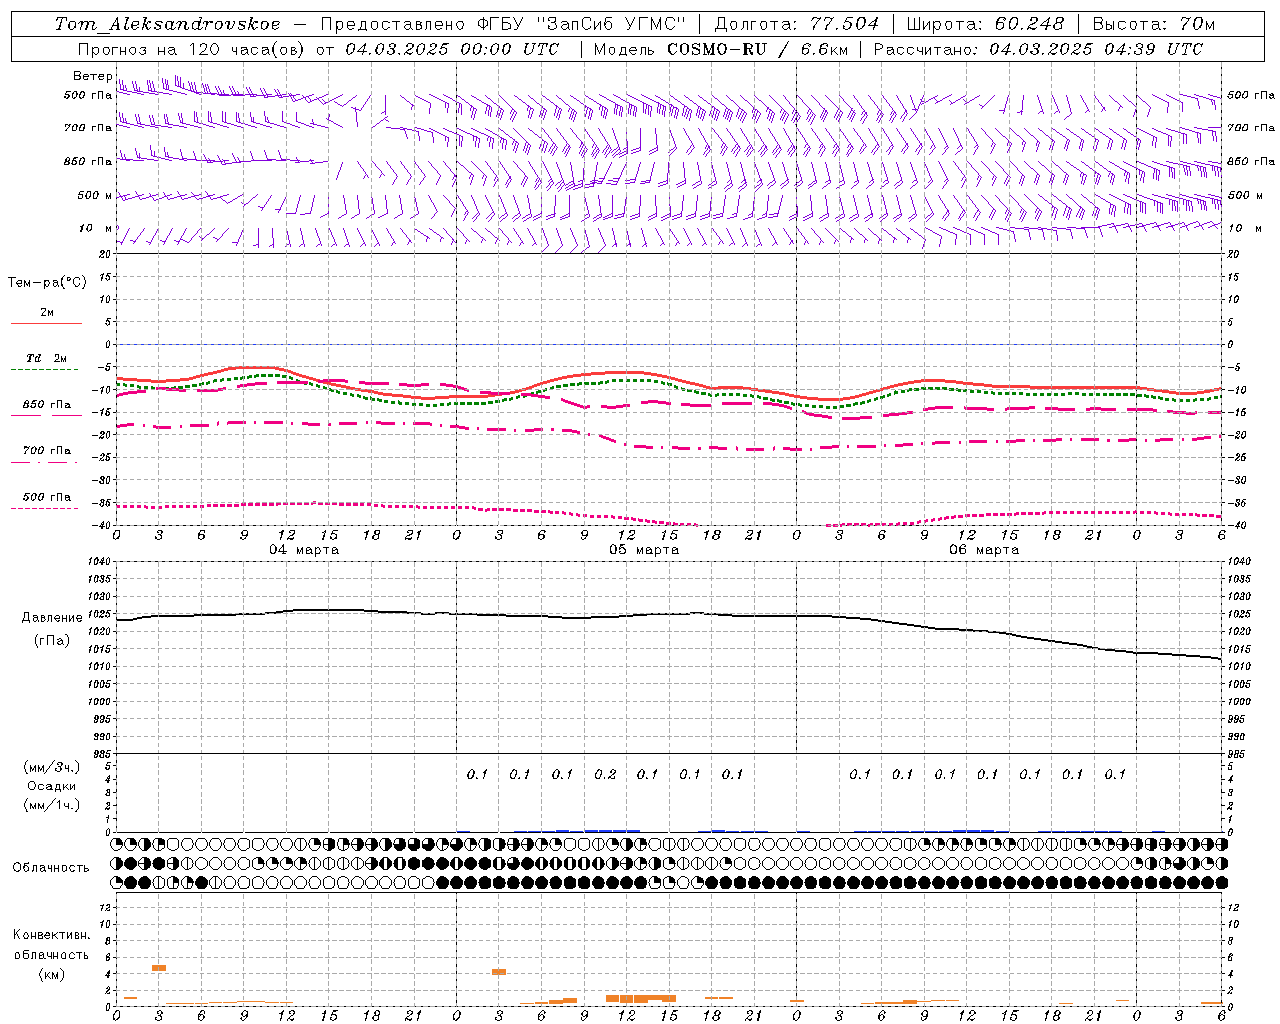Click the Тем-ра(°C) axis title
Screen dimensions: 1280x1024
[x=47, y=283]
